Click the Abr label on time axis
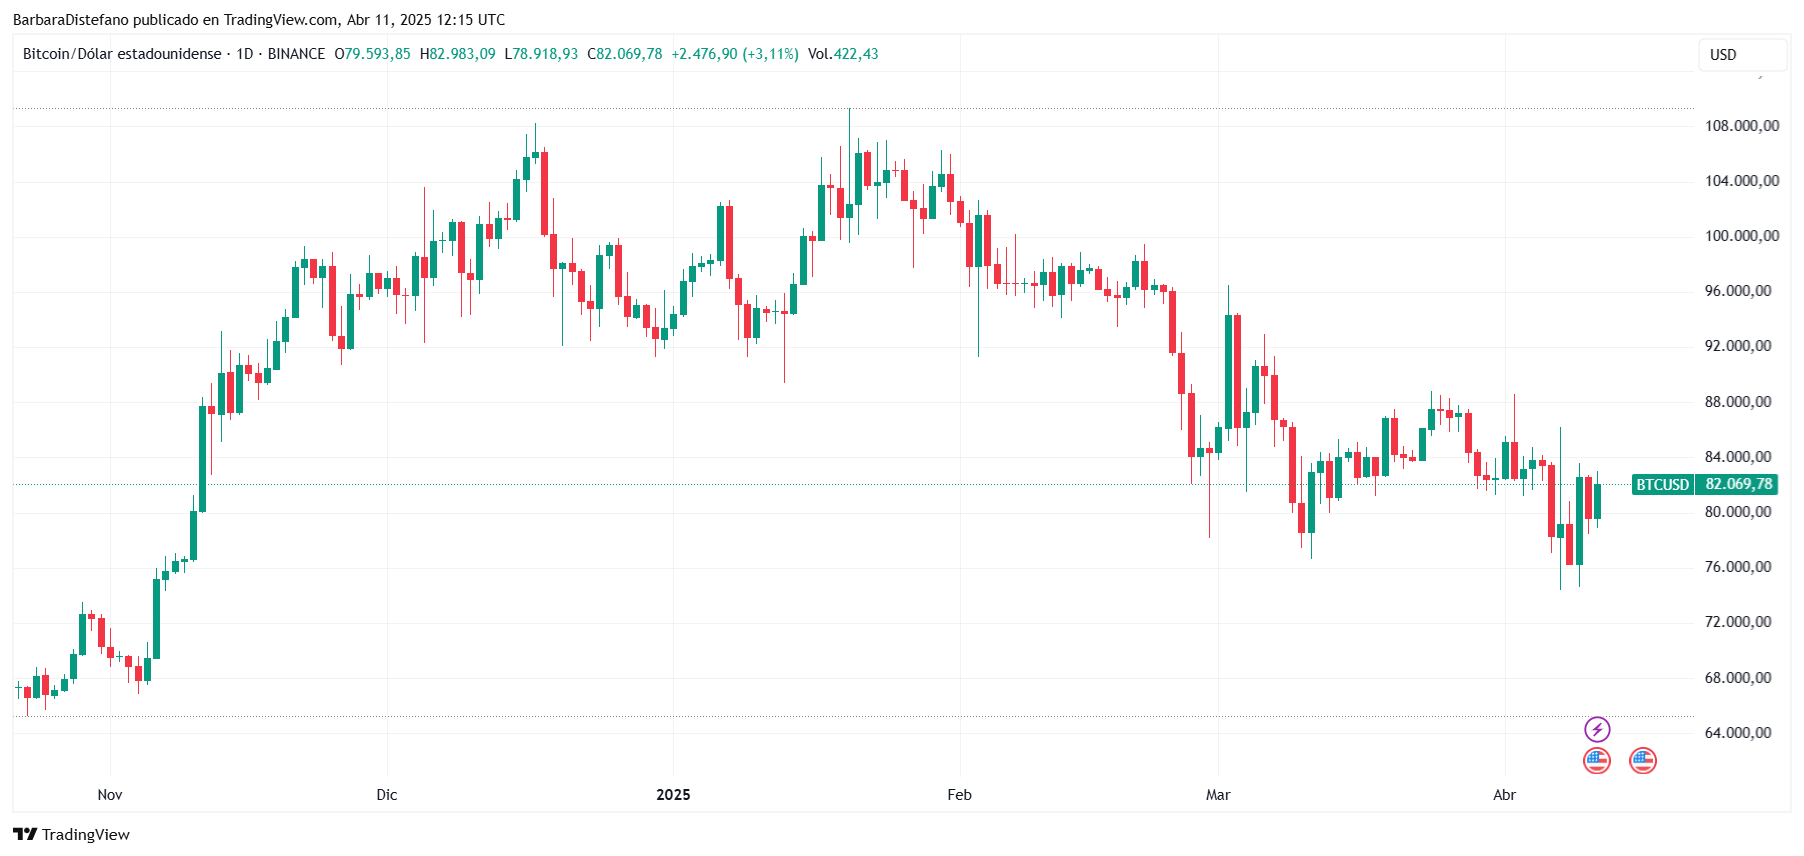1804x856 pixels. pos(1504,795)
